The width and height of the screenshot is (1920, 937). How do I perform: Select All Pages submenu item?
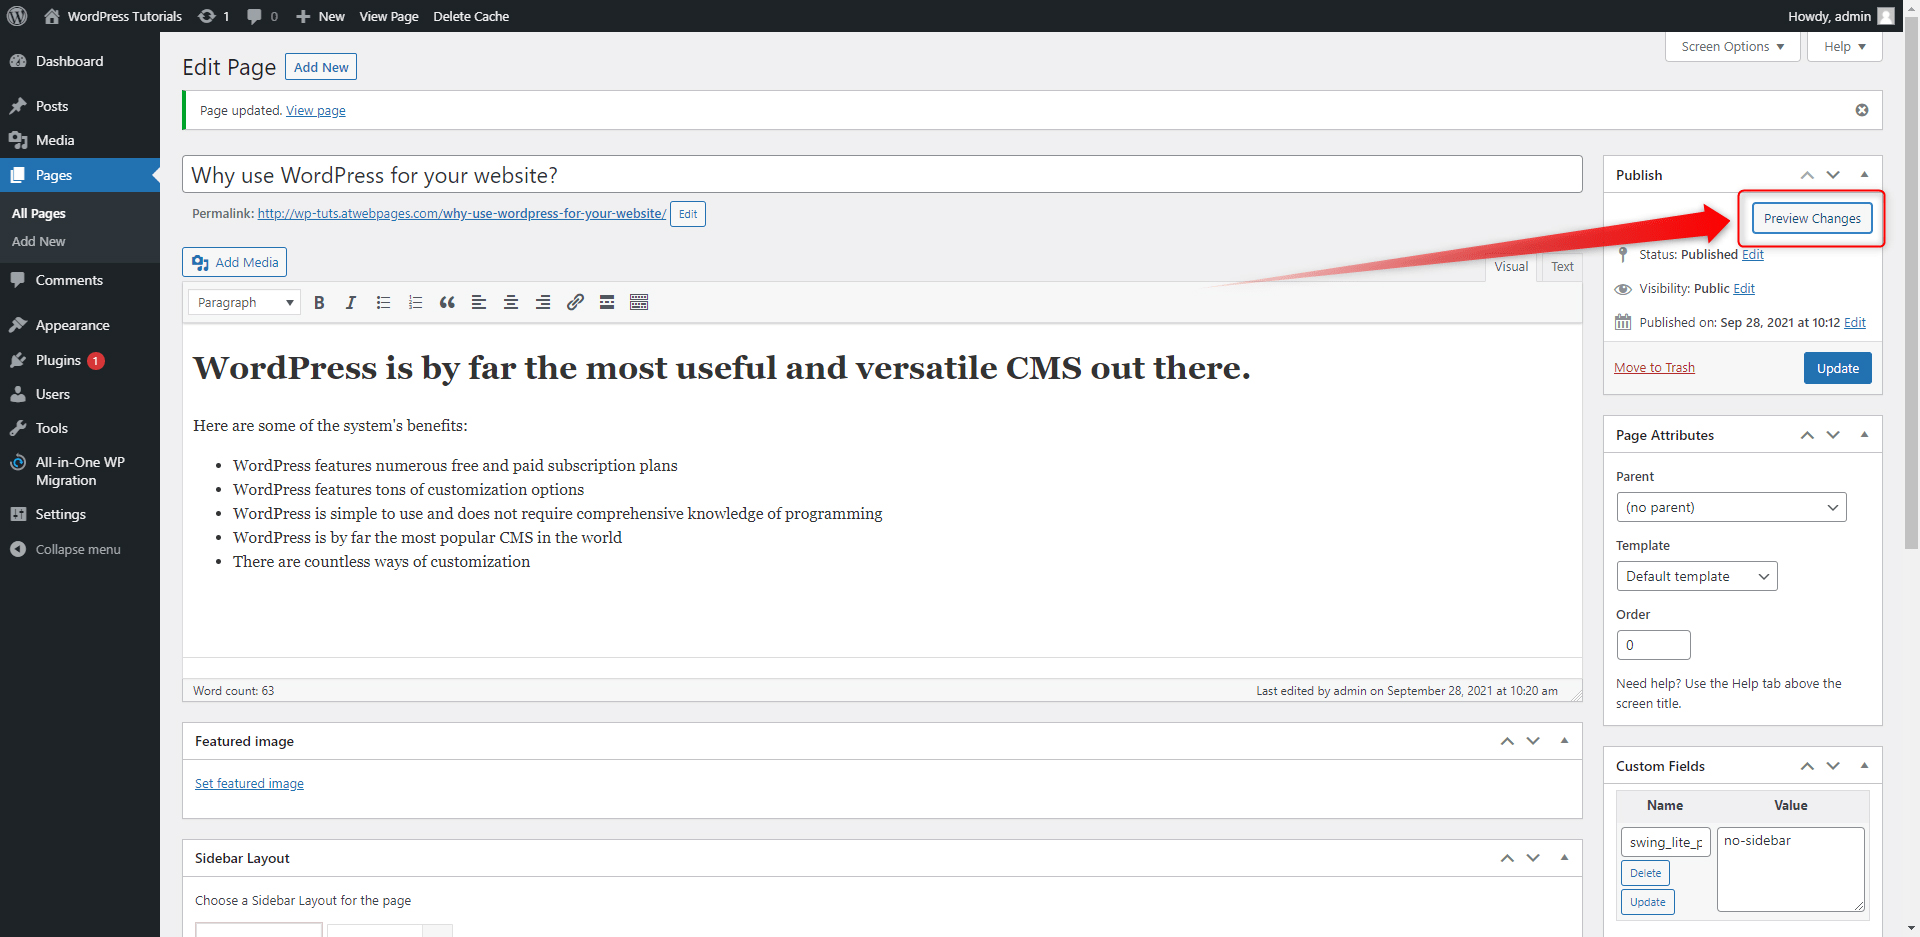[39, 213]
